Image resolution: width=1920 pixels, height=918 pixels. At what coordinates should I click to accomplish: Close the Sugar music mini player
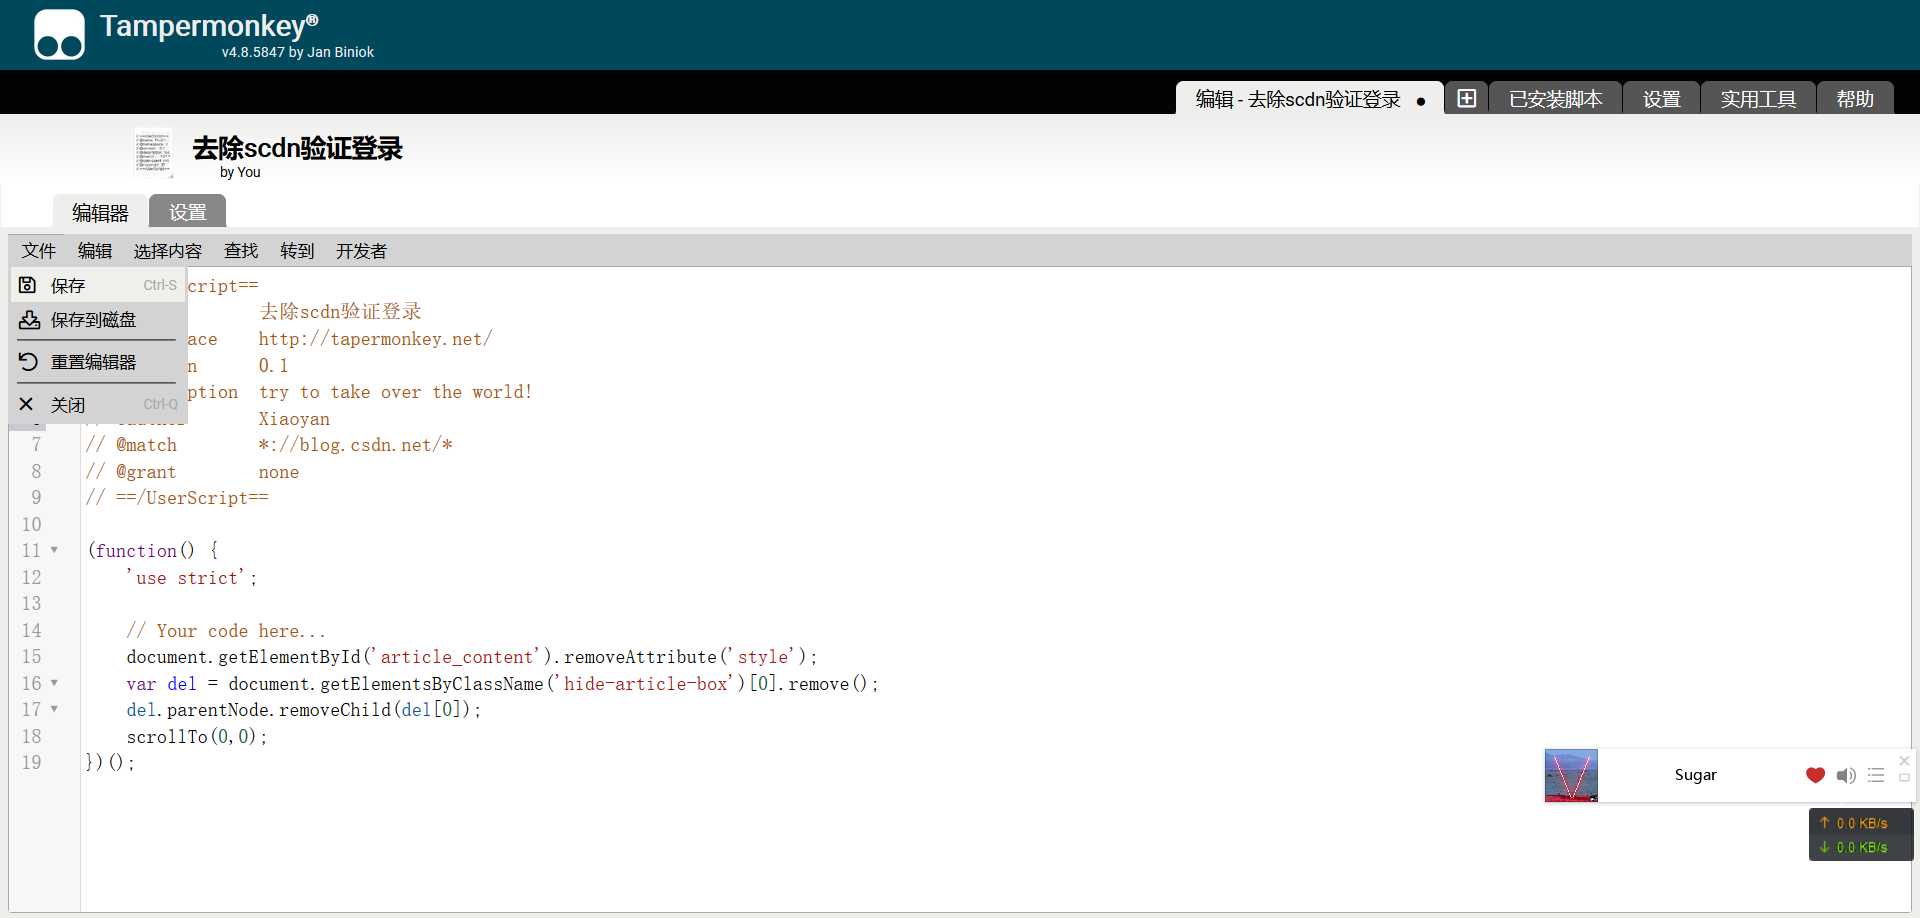pos(1904,761)
